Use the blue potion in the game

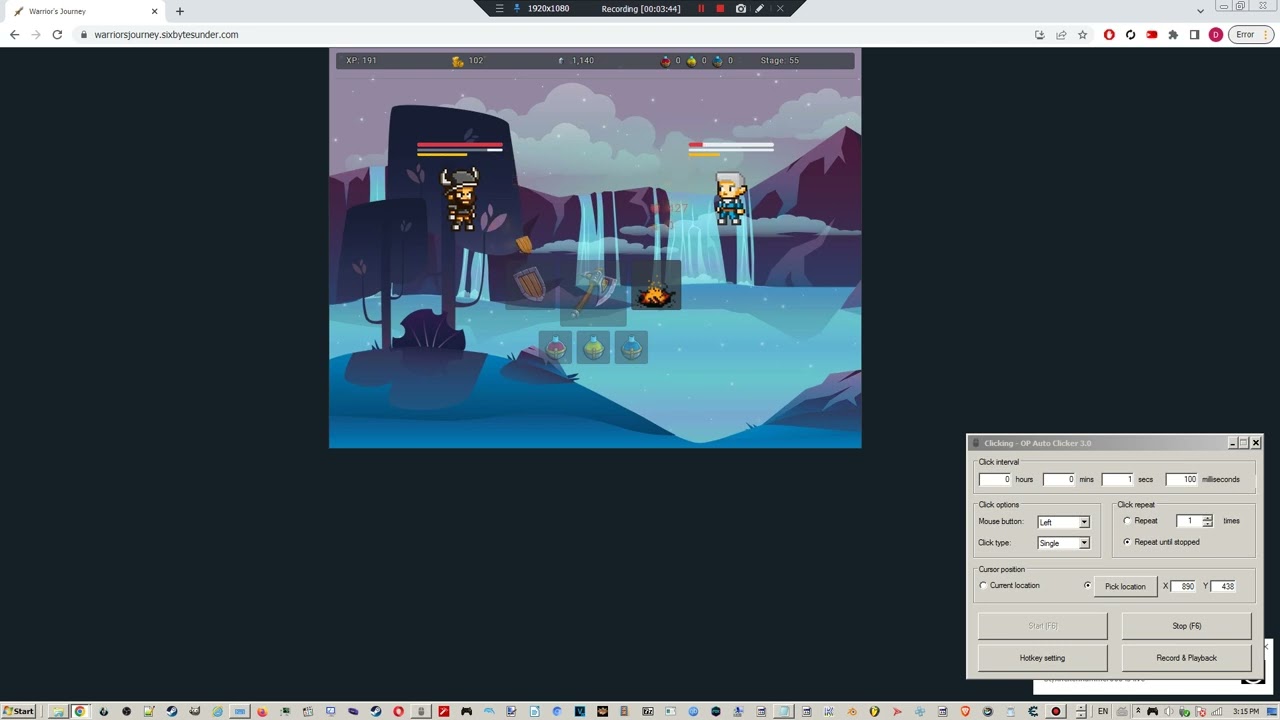pyautogui.click(x=631, y=348)
